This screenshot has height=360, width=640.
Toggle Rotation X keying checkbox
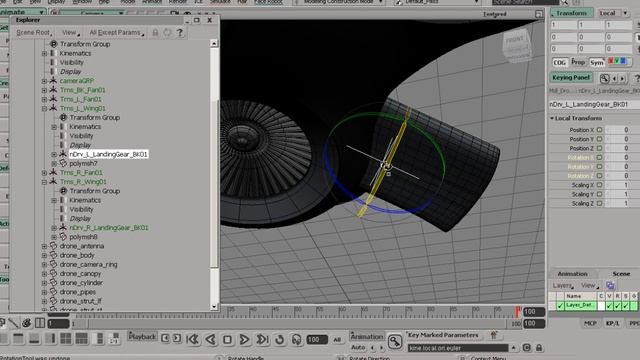pos(600,157)
